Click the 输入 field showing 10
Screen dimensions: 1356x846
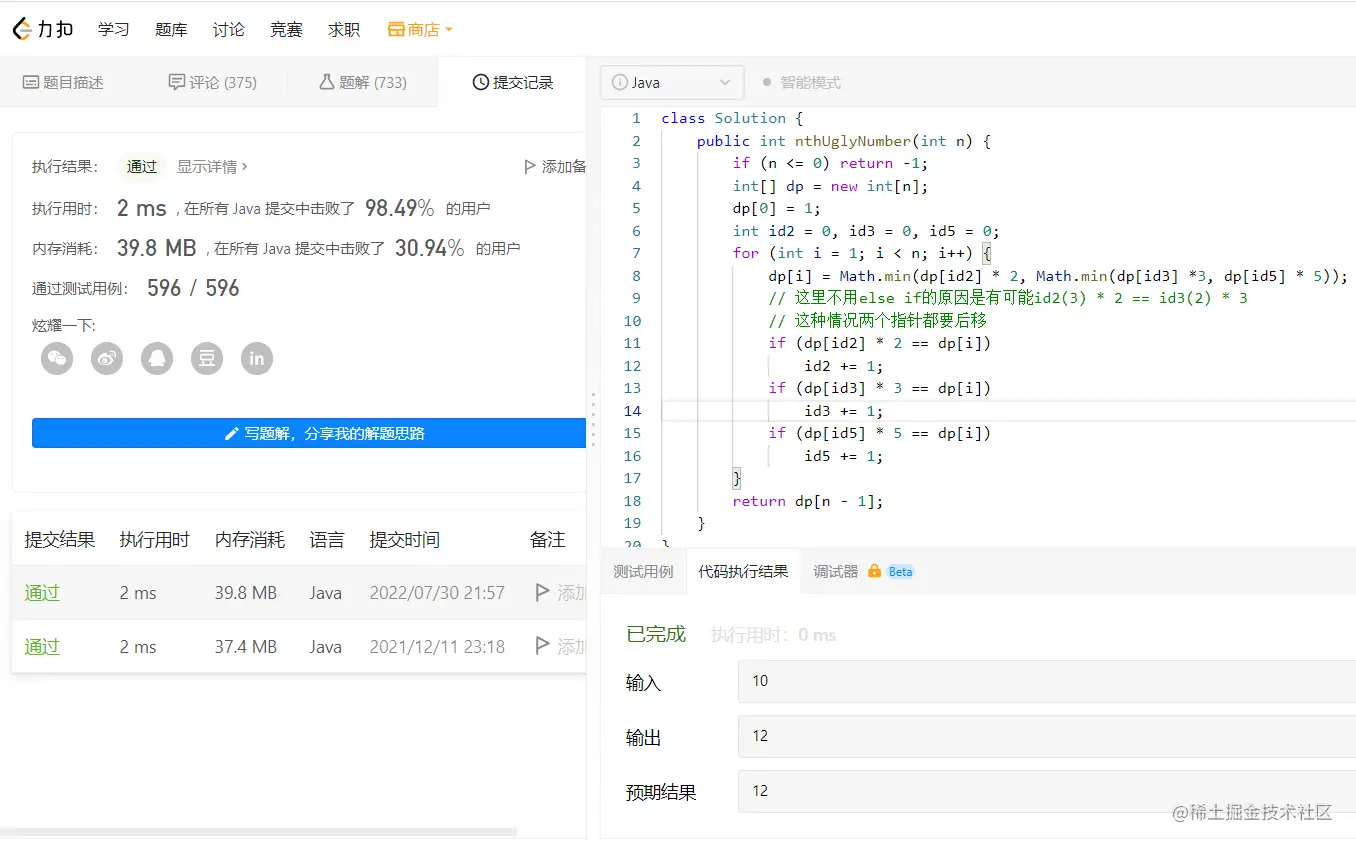[x=1047, y=681]
